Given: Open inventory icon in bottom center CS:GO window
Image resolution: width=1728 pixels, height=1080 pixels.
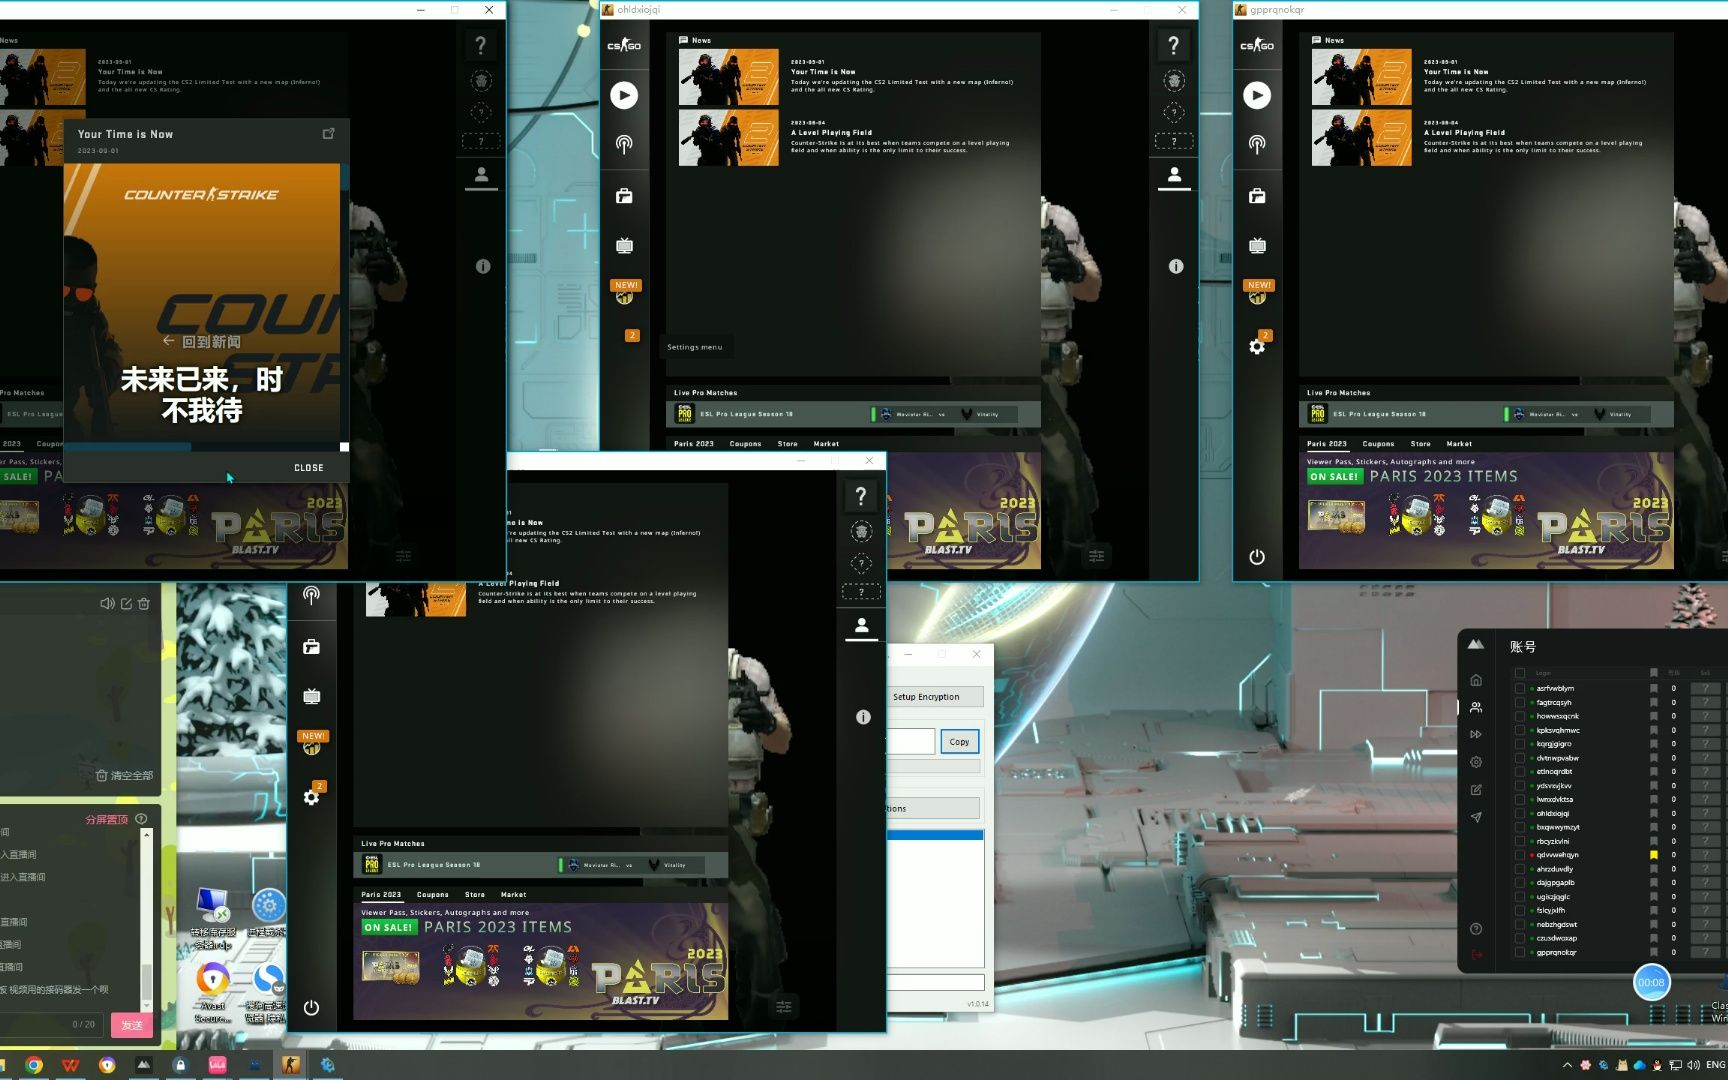Looking at the screenshot, I should click(311, 647).
